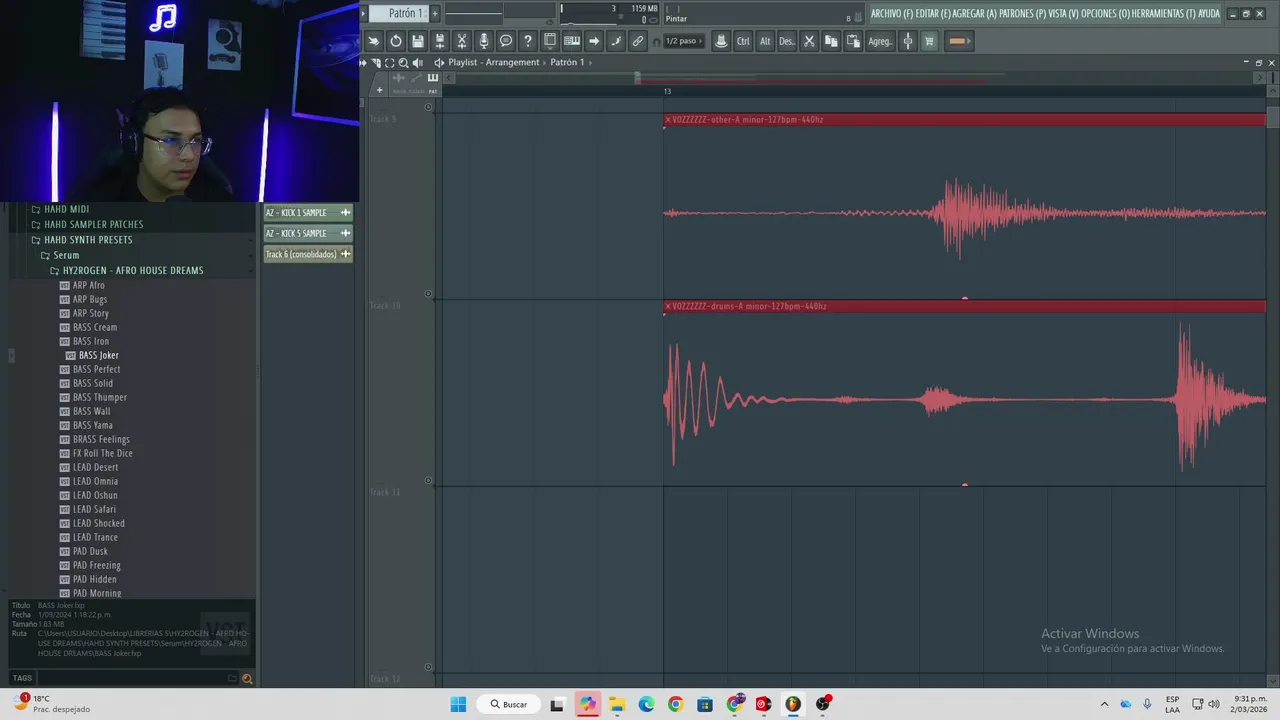Click the save project floppy disk icon

(418, 41)
